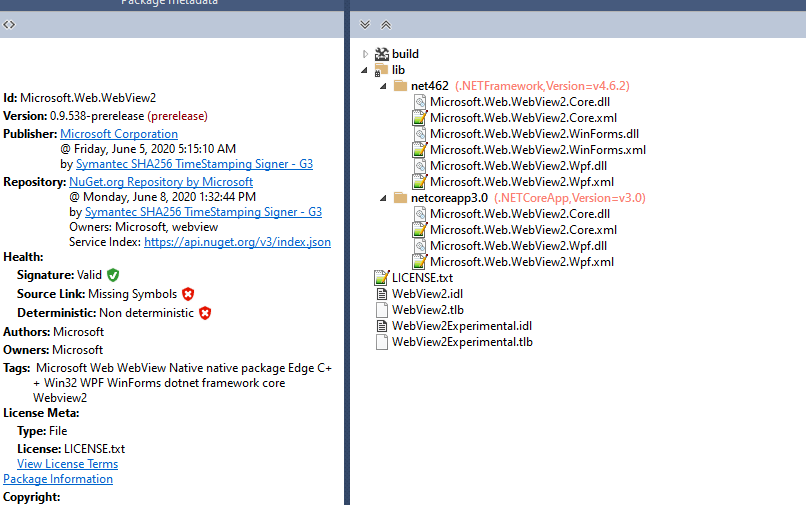
Task: Click the green Signature Valid shield icon
Action: click(x=113, y=275)
